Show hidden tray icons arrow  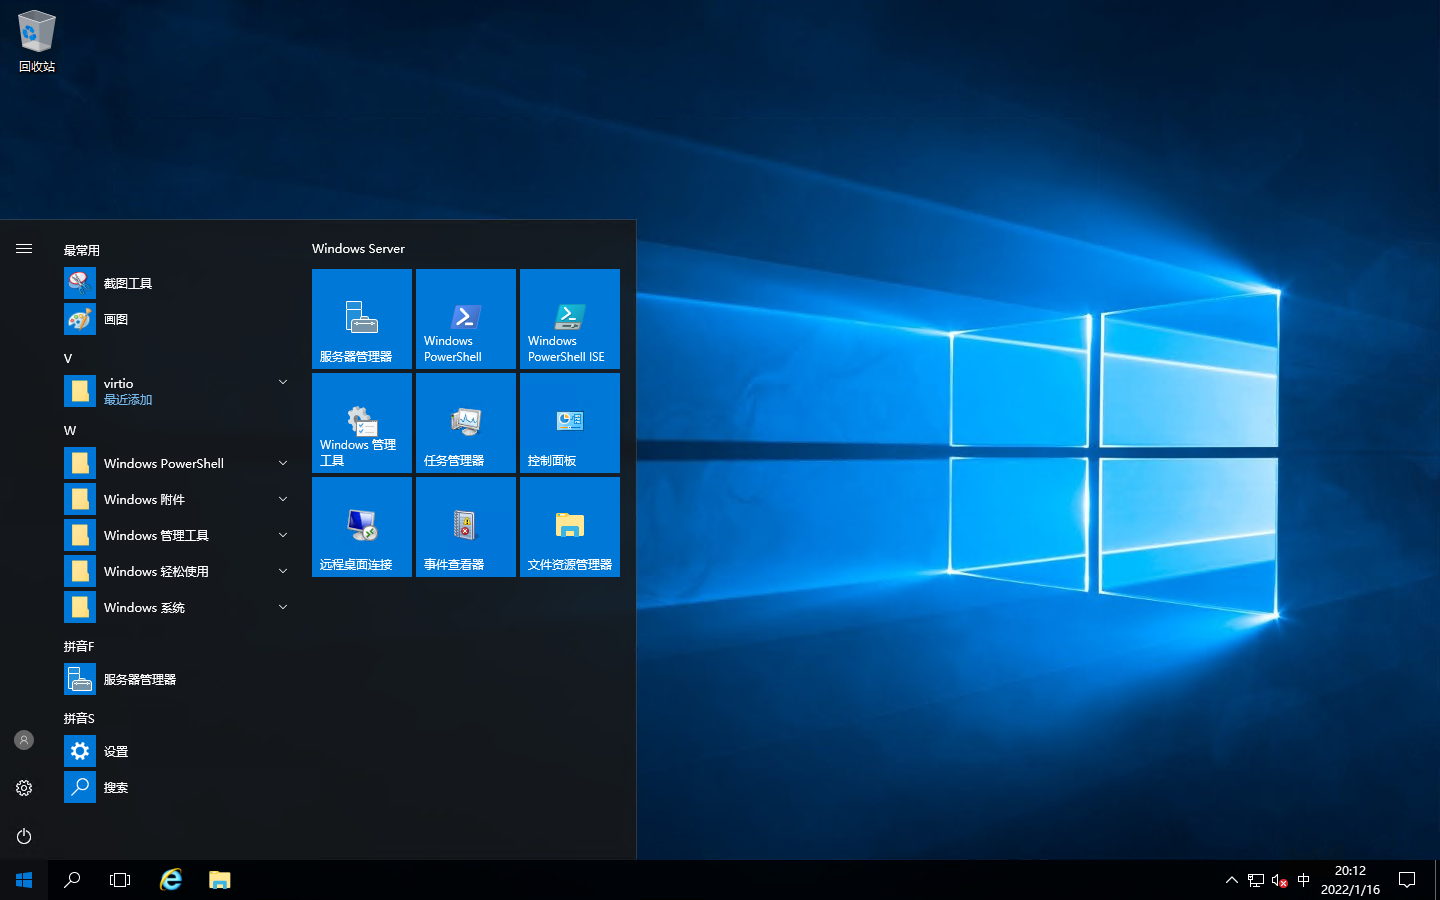click(1231, 880)
